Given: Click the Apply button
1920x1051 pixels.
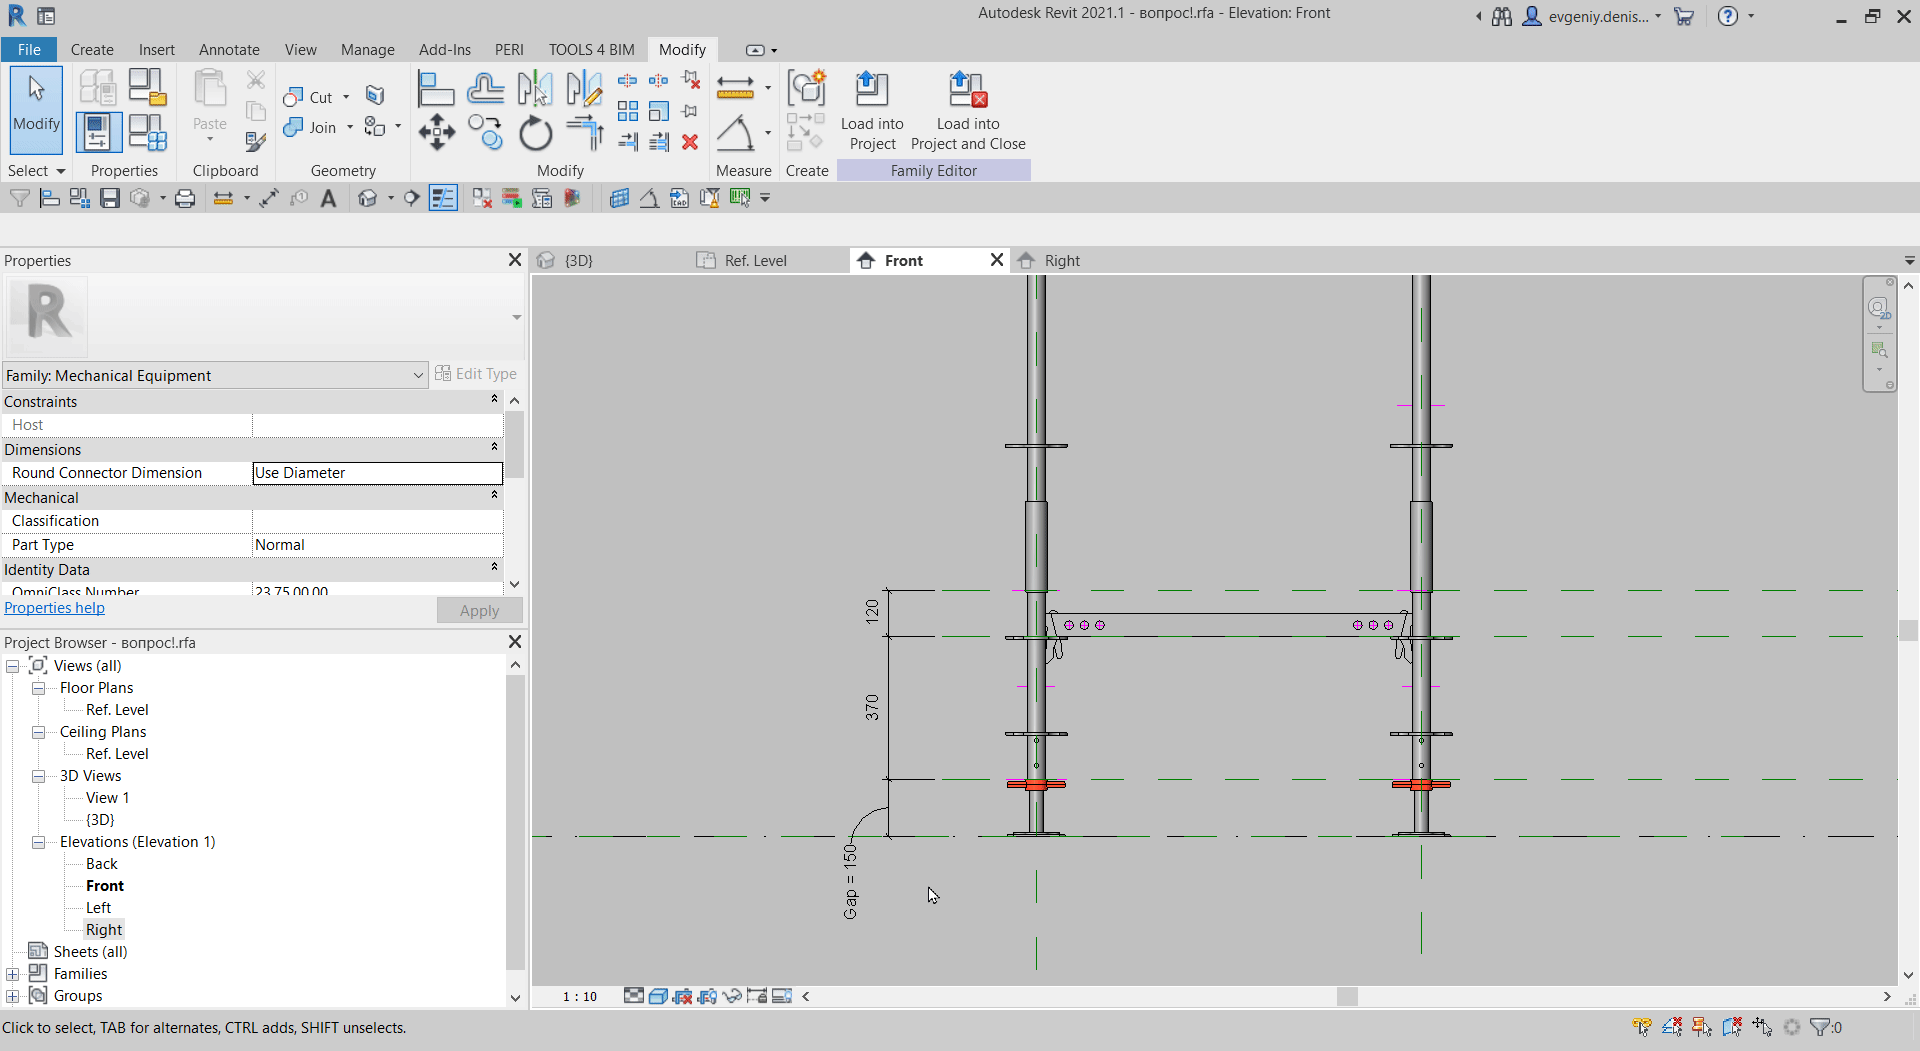Looking at the screenshot, I should click(479, 610).
